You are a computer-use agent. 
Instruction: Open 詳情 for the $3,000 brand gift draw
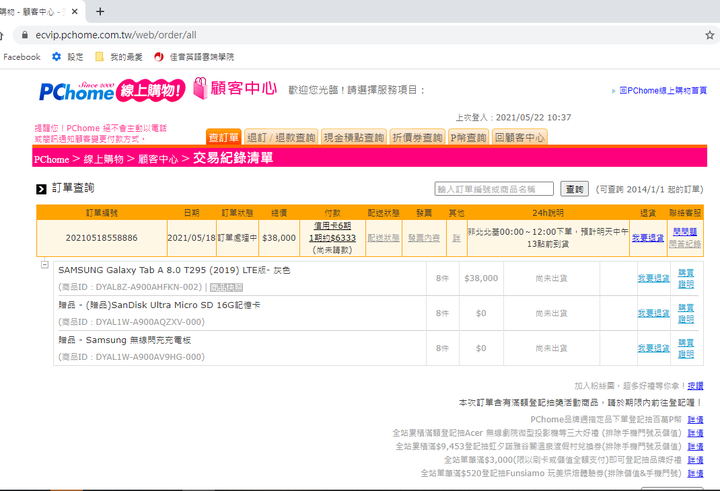pos(695,460)
